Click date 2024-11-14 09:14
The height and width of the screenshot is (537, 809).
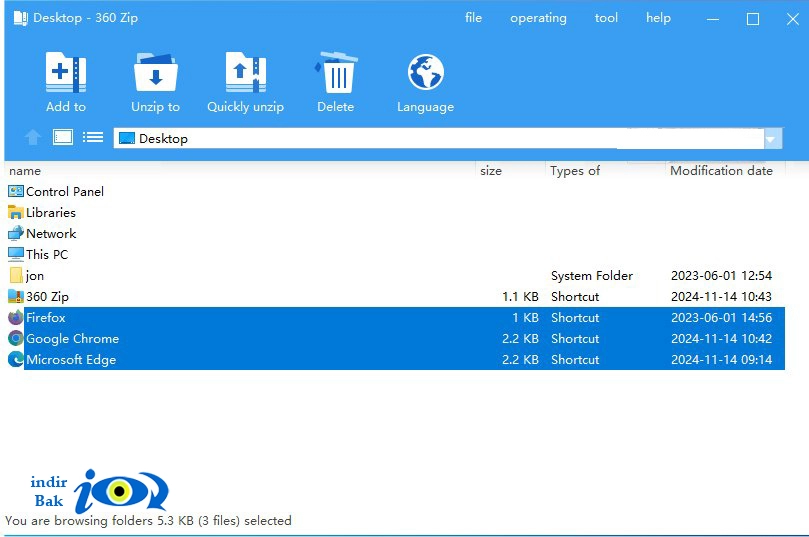tap(721, 360)
